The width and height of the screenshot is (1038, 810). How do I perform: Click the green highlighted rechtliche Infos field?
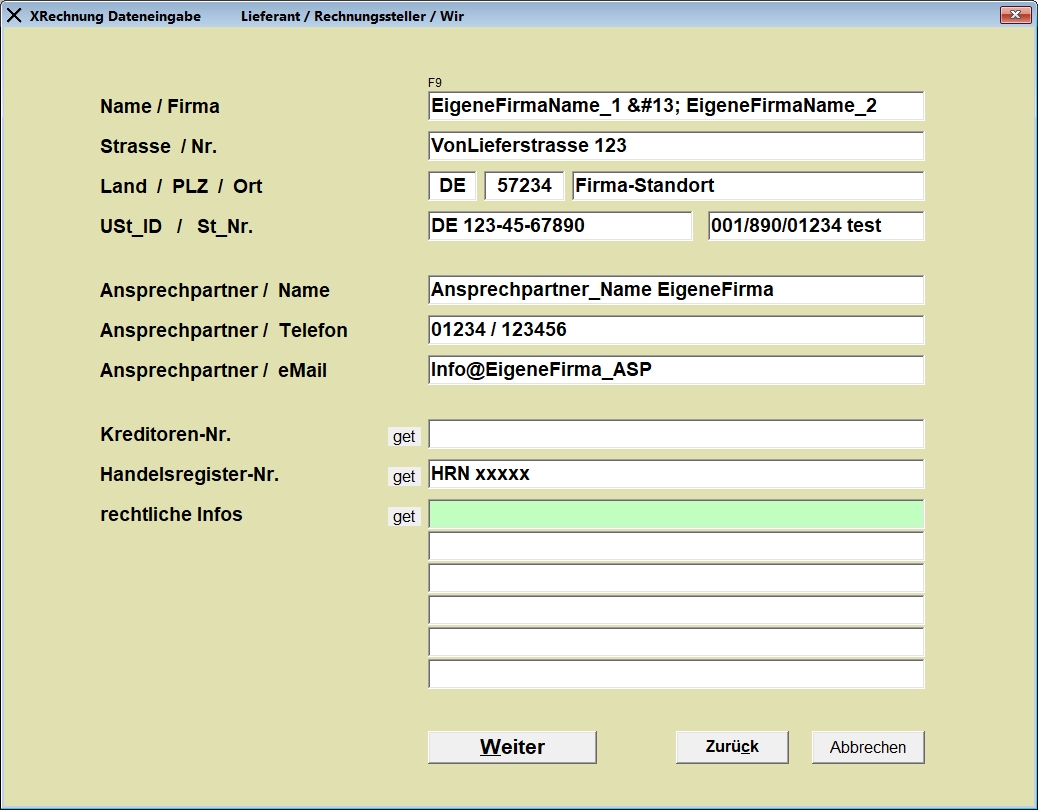click(x=676, y=515)
